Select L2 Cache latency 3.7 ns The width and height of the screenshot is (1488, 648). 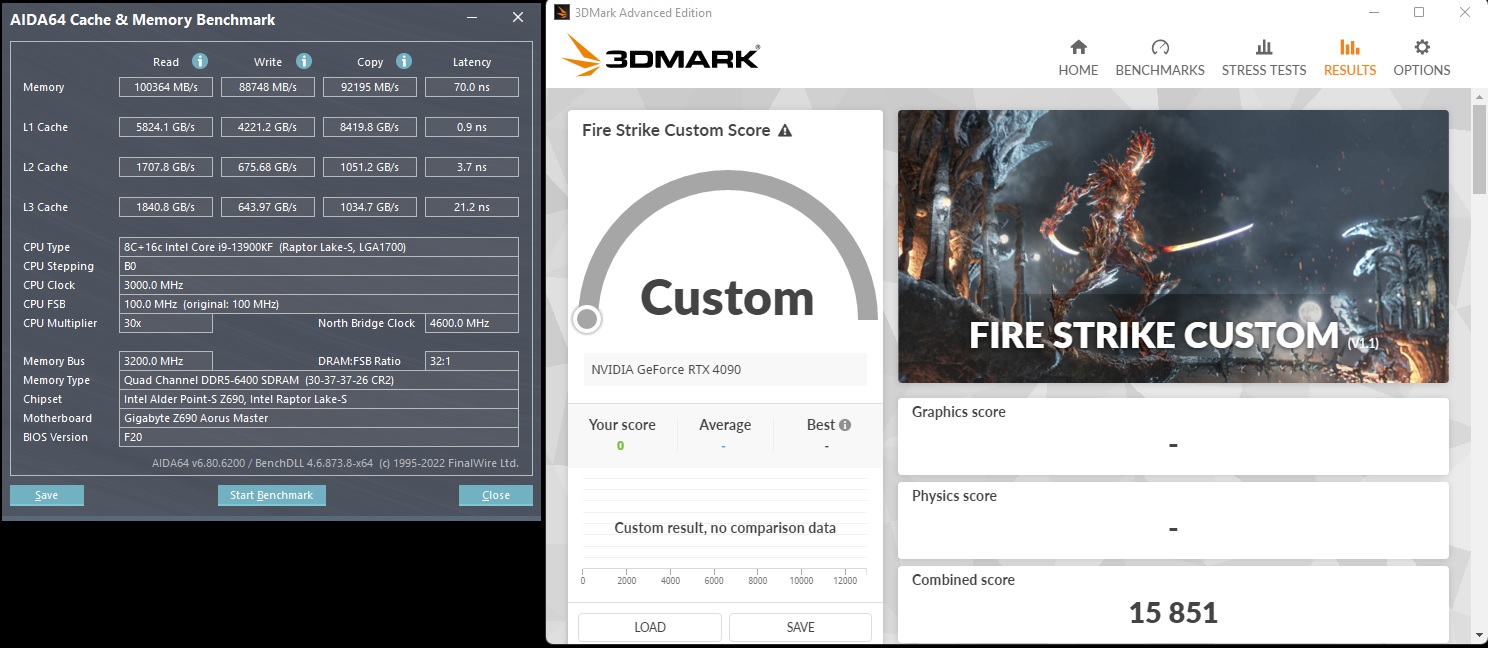click(x=472, y=167)
